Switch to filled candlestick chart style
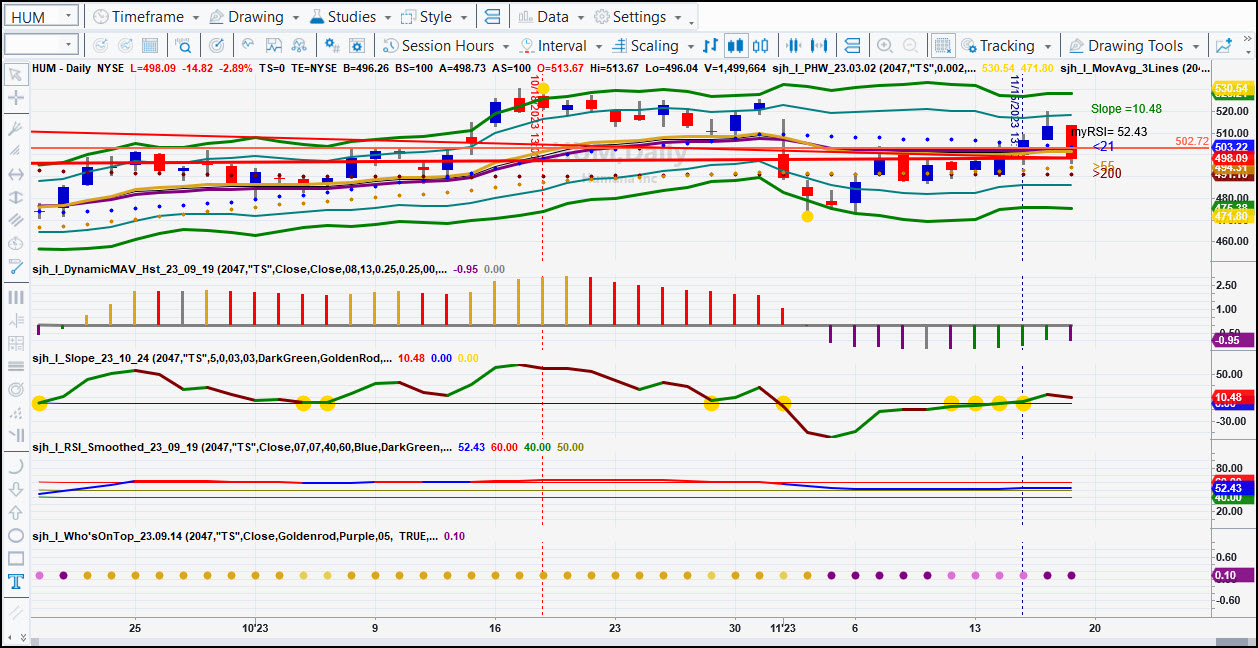The width and height of the screenshot is (1258, 648). point(736,46)
